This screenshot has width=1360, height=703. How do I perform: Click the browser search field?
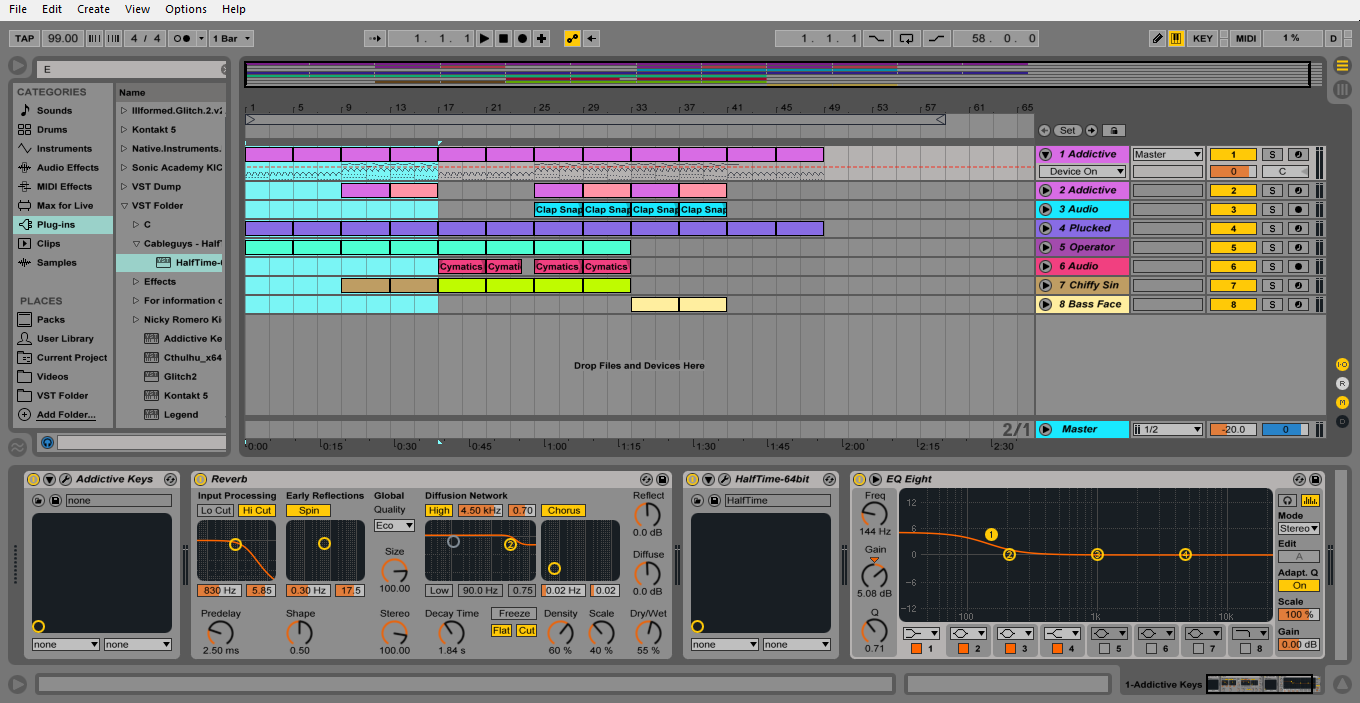tap(133, 69)
